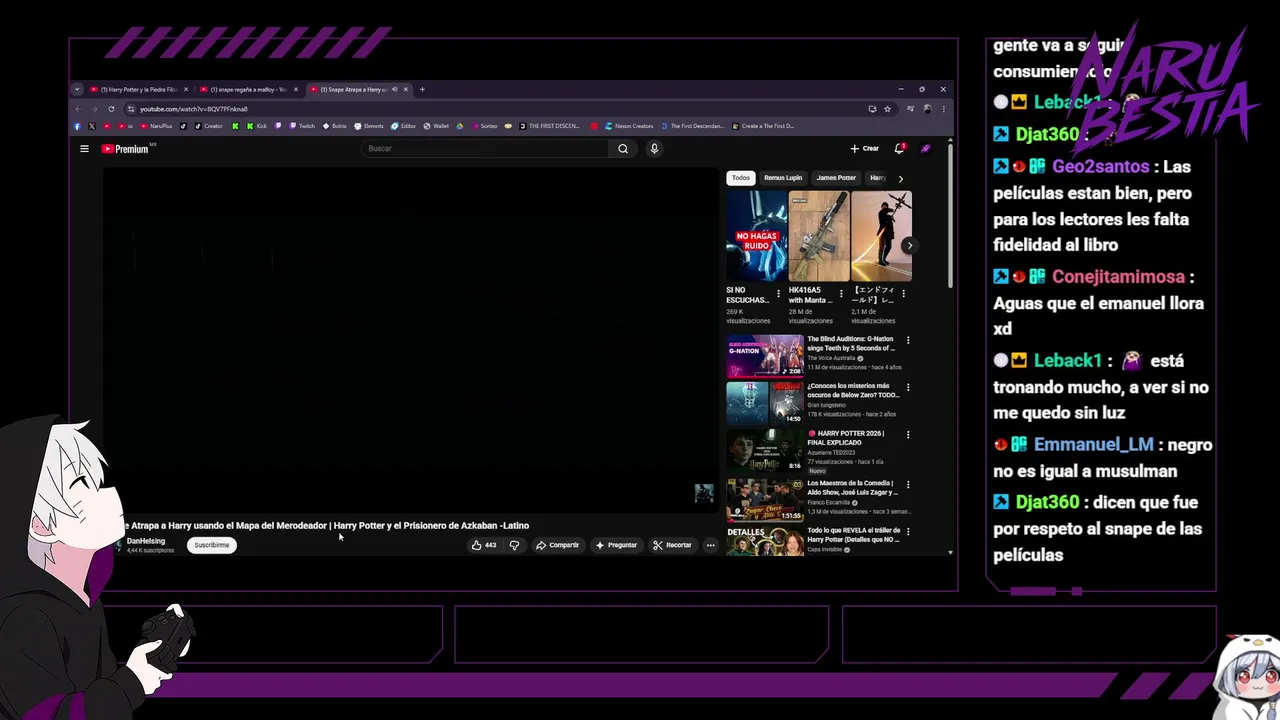Mute the audio icon on the active tab
Image resolution: width=1280 pixels, height=720 pixels.
click(394, 89)
